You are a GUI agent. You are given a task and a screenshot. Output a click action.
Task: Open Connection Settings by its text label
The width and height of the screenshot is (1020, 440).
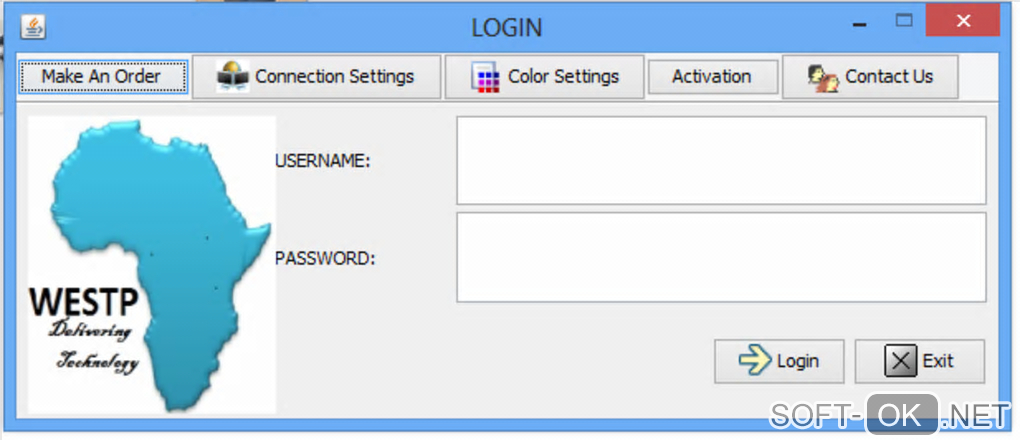coord(334,76)
